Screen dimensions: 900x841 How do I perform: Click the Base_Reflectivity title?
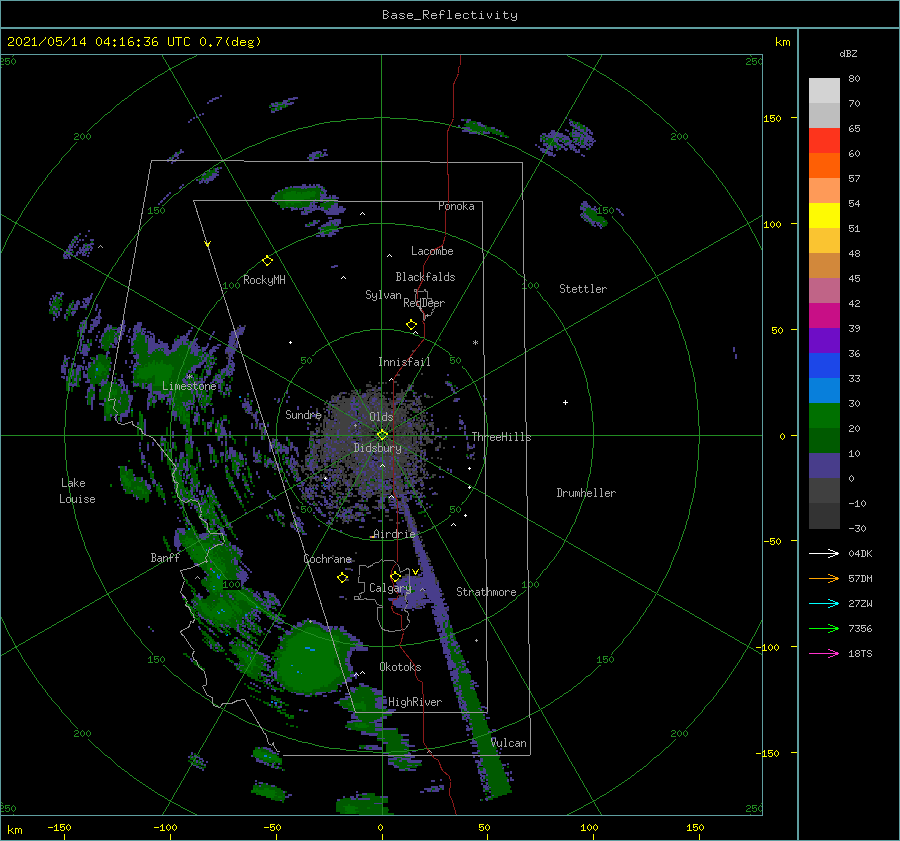[x=450, y=15]
